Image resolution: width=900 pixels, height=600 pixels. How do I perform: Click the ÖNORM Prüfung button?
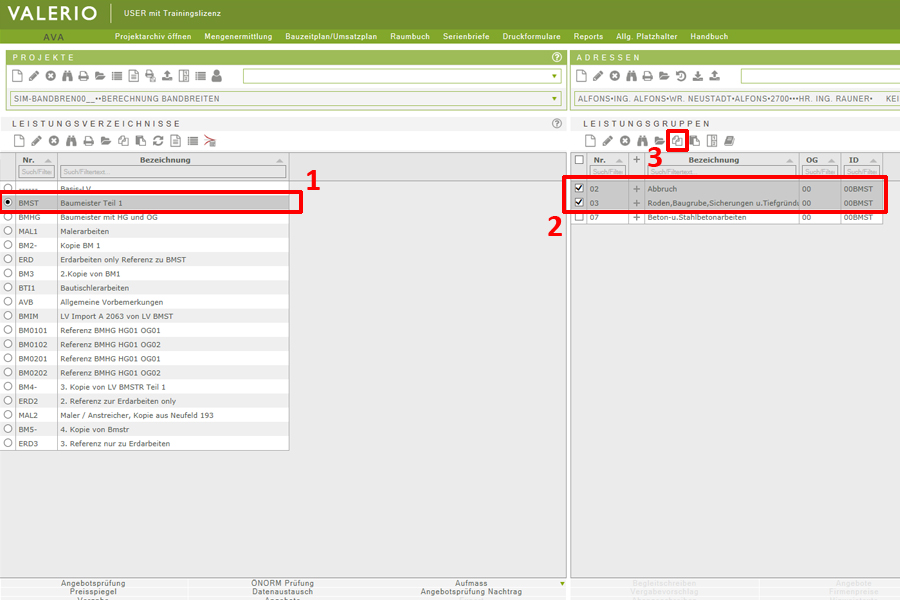(283, 583)
